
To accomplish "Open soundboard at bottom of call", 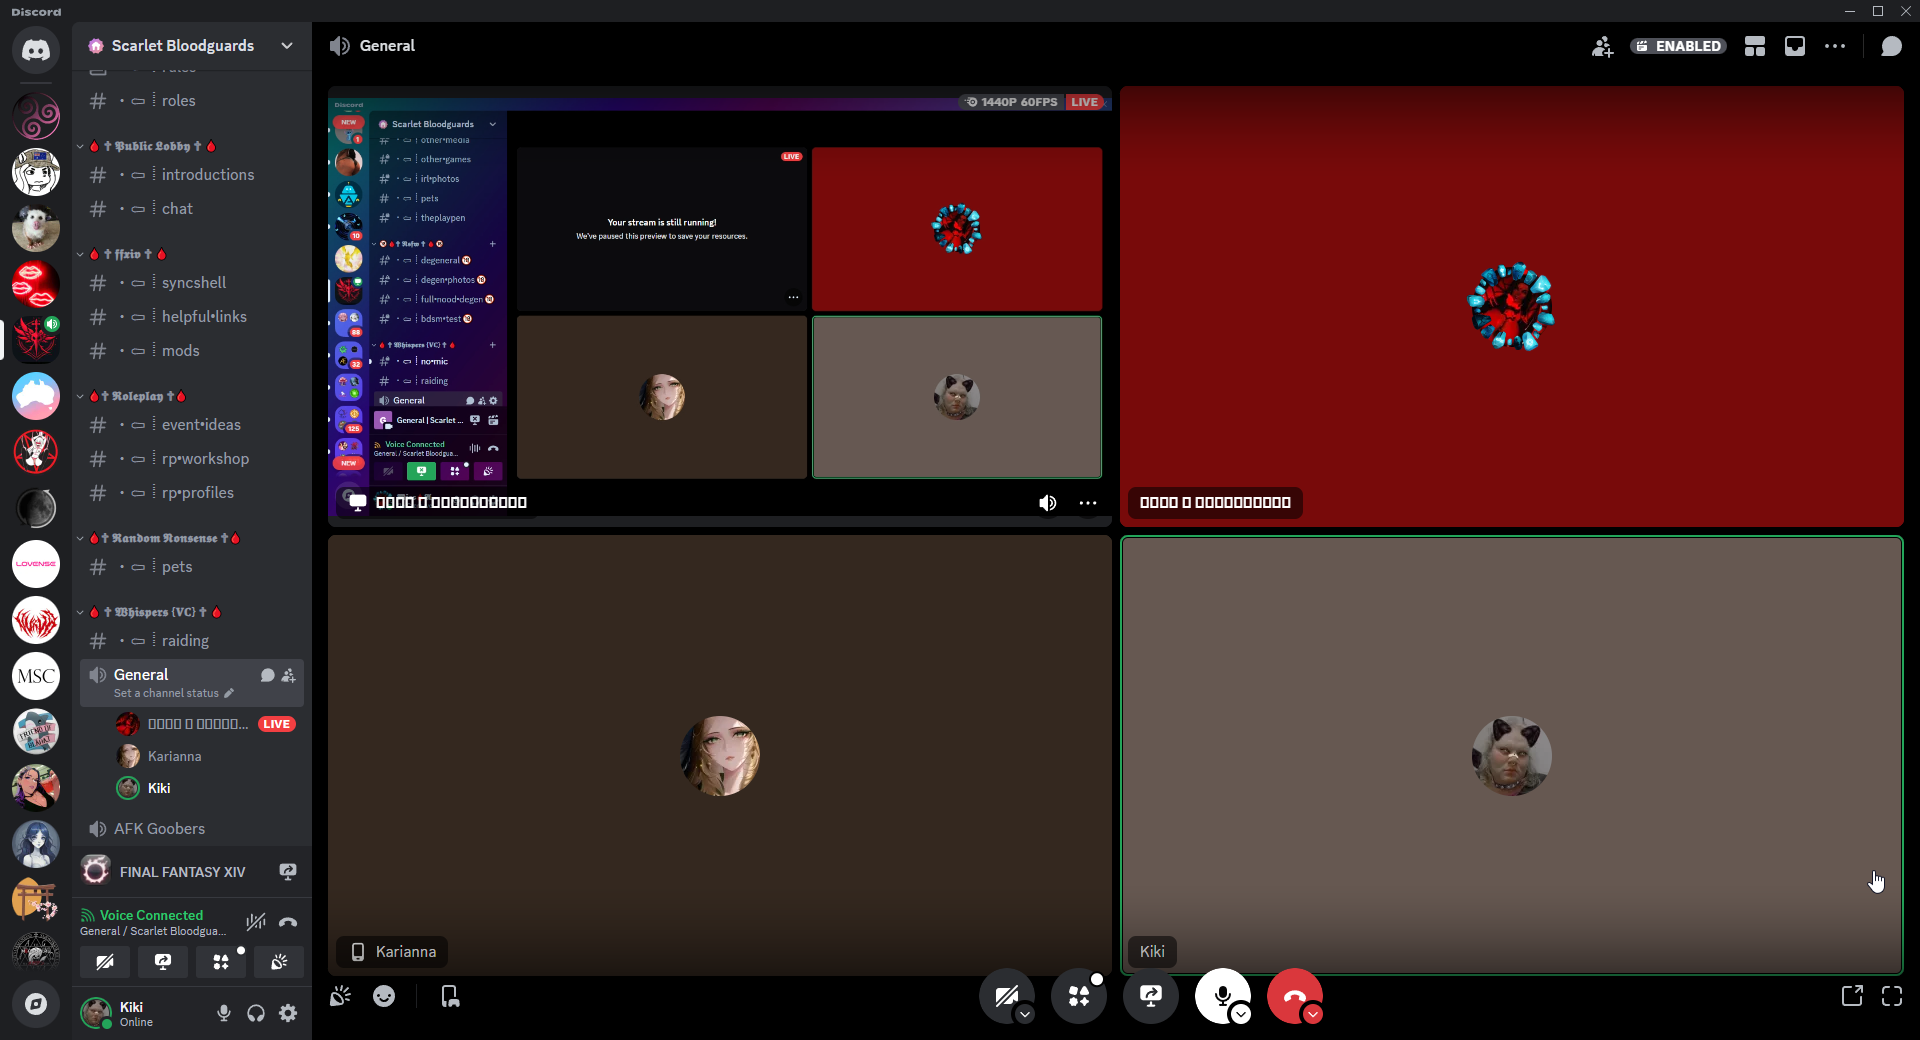I will pos(341,996).
